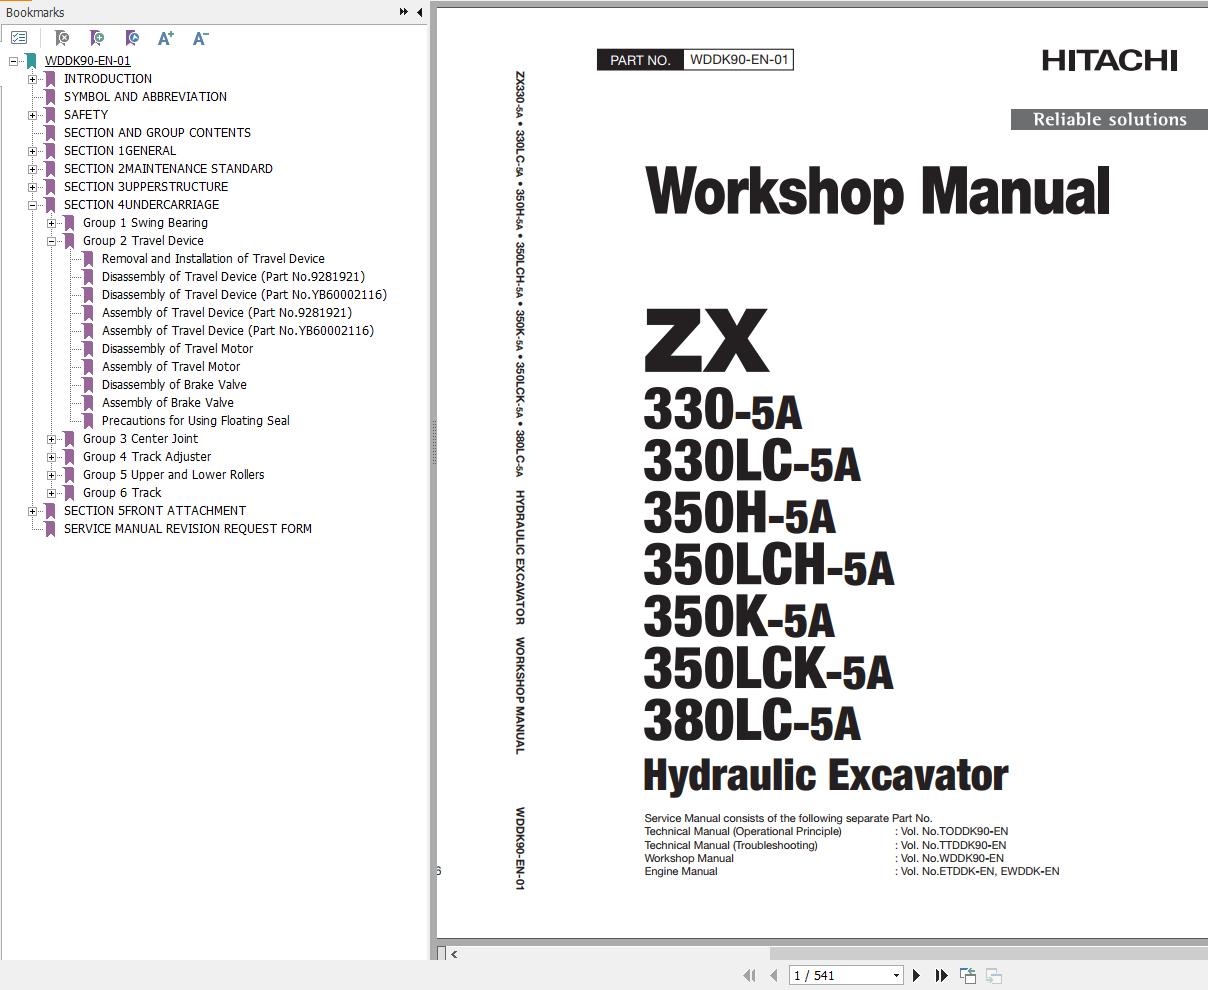Go to the first page

749,975
